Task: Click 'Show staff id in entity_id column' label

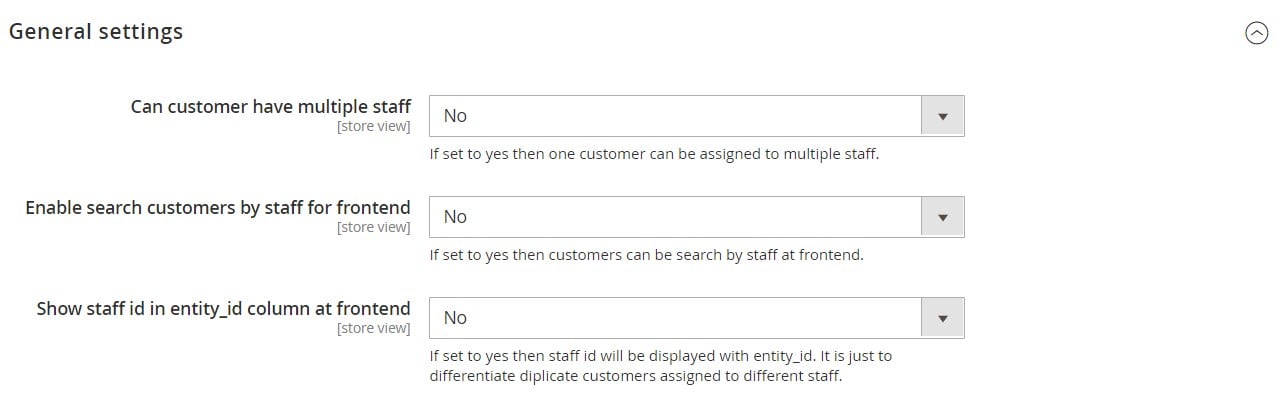Action: (x=224, y=309)
